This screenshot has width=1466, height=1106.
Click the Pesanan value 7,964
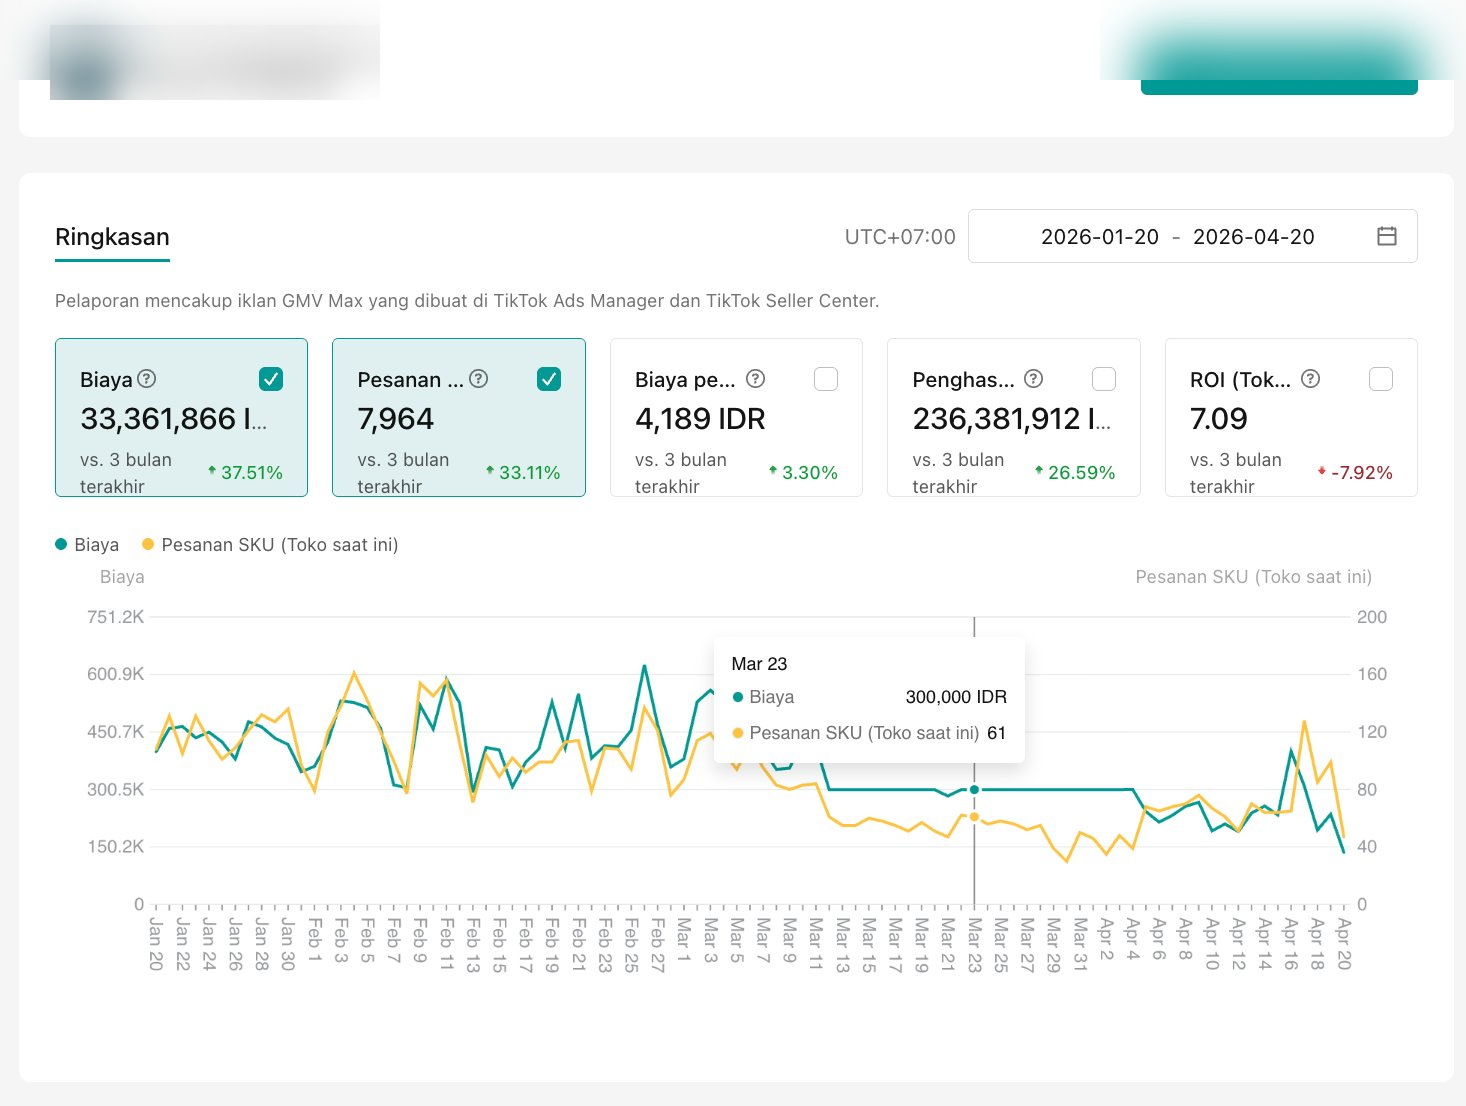(x=396, y=419)
